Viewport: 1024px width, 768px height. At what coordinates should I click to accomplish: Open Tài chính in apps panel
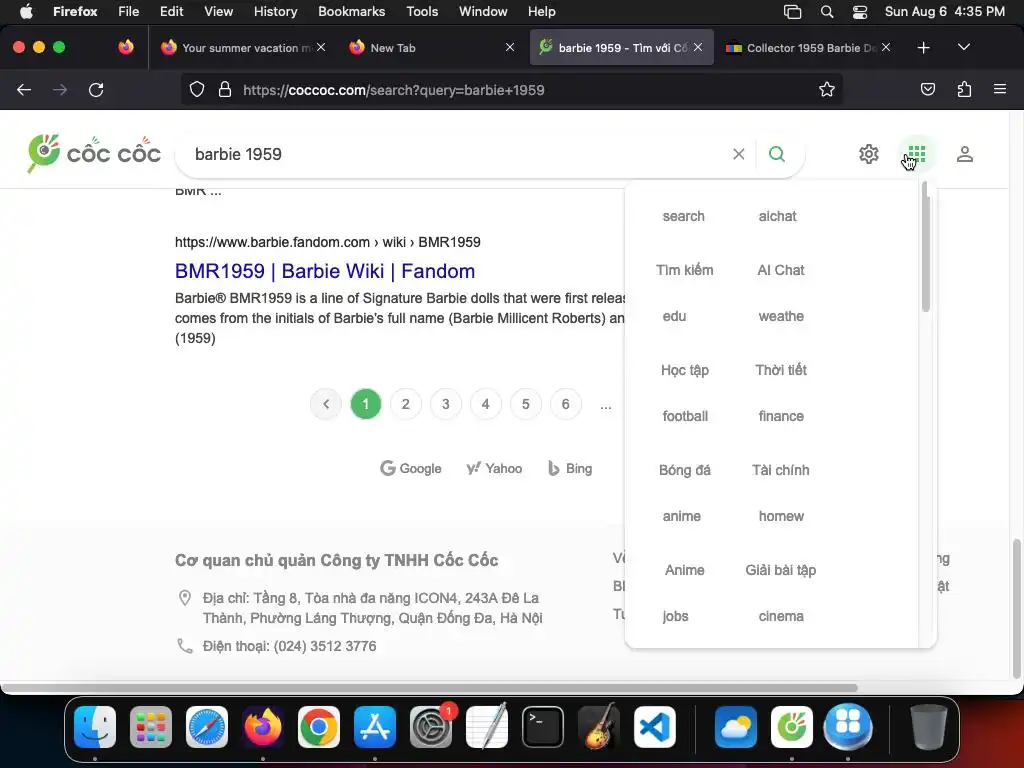click(x=780, y=470)
